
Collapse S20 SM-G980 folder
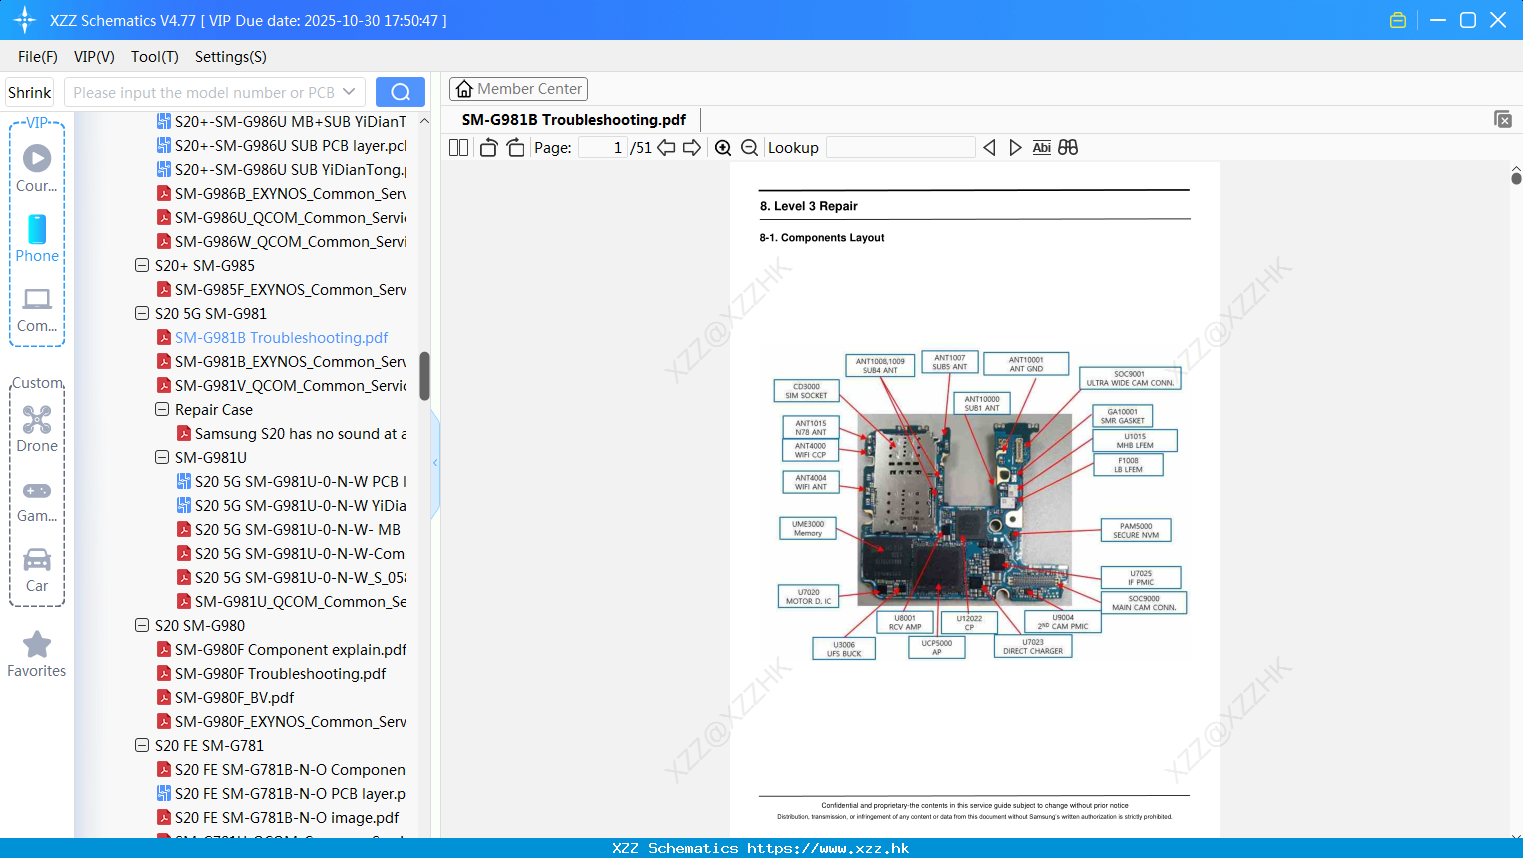142,626
